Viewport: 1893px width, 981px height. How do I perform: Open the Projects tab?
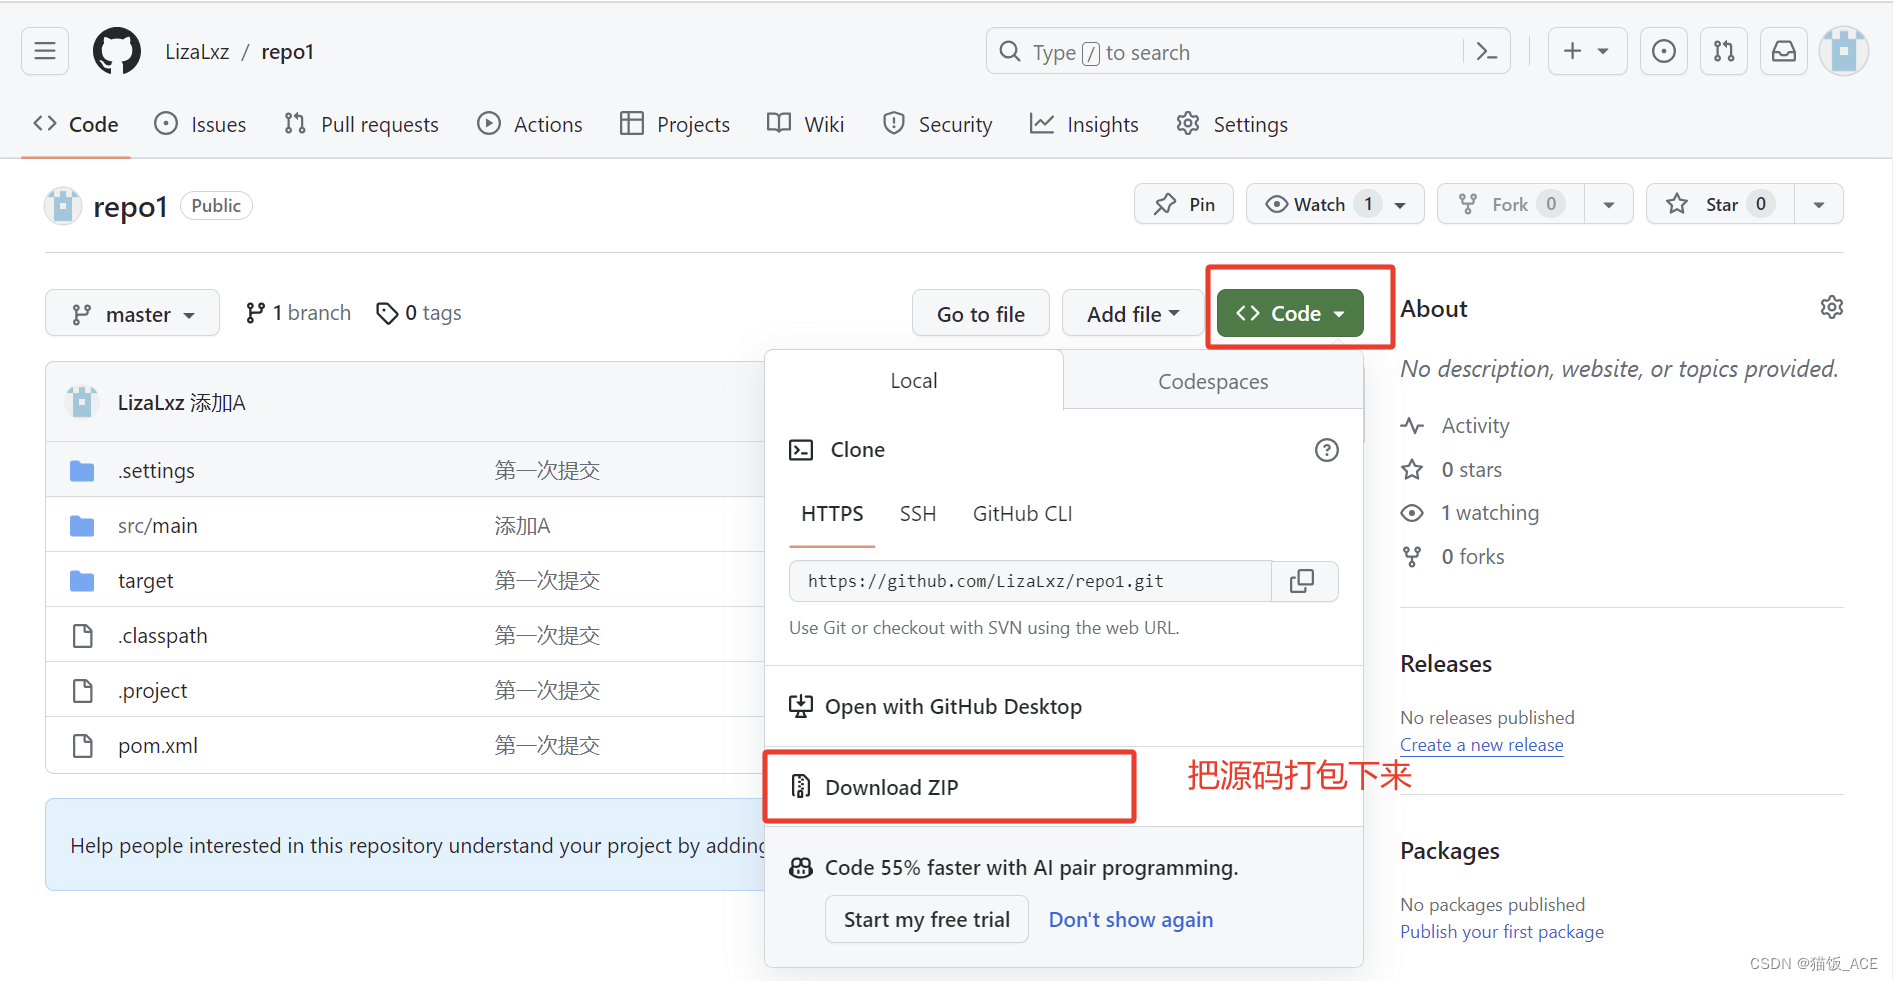(675, 124)
